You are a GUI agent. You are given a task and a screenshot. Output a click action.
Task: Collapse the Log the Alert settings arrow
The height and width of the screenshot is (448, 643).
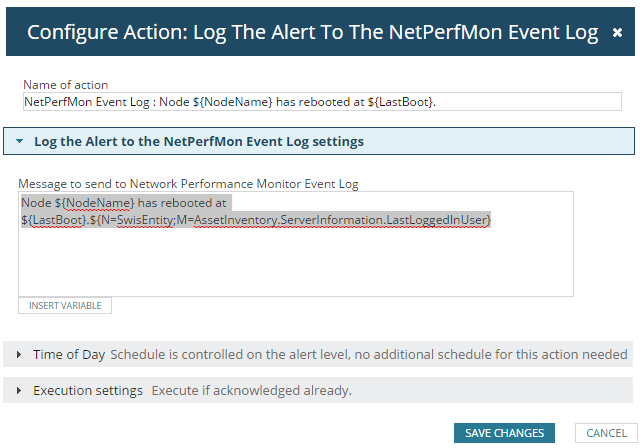19,142
